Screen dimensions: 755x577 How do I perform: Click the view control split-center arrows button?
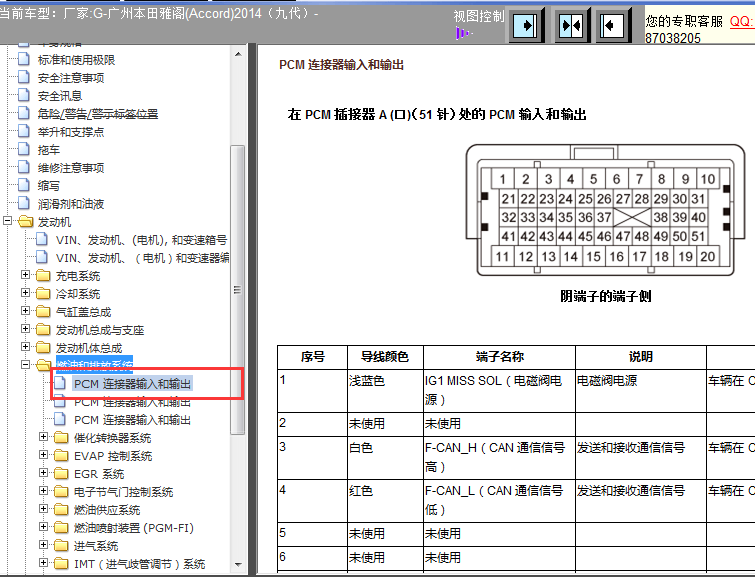pos(571,25)
